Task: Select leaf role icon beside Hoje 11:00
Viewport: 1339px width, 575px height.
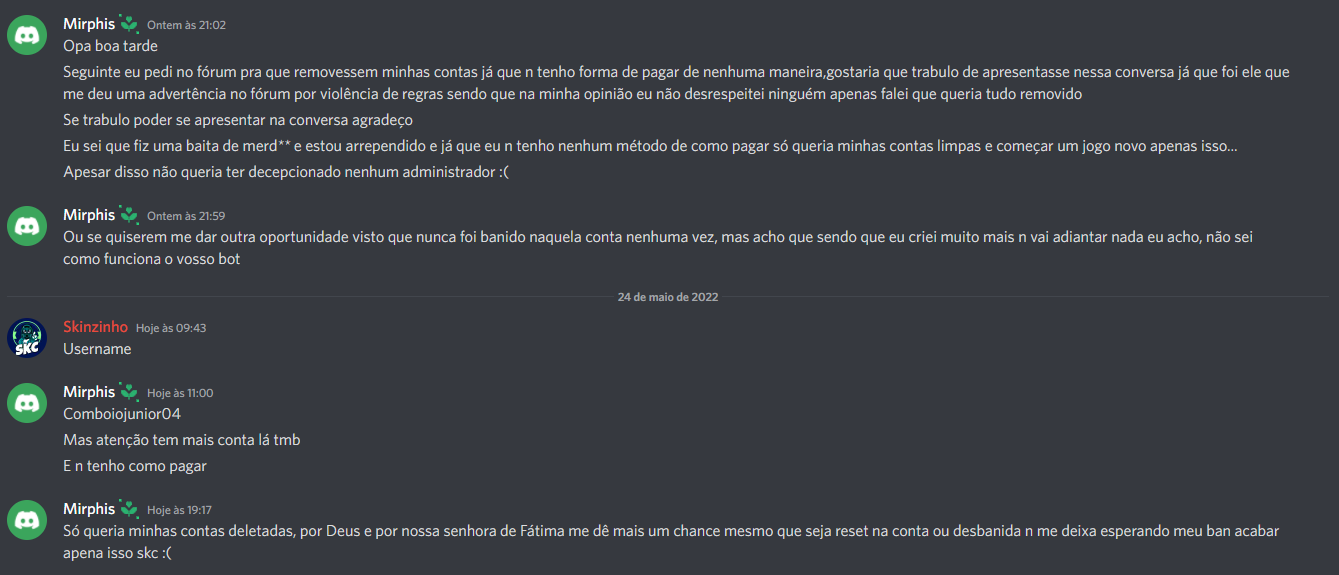Action: pyautogui.click(x=129, y=392)
